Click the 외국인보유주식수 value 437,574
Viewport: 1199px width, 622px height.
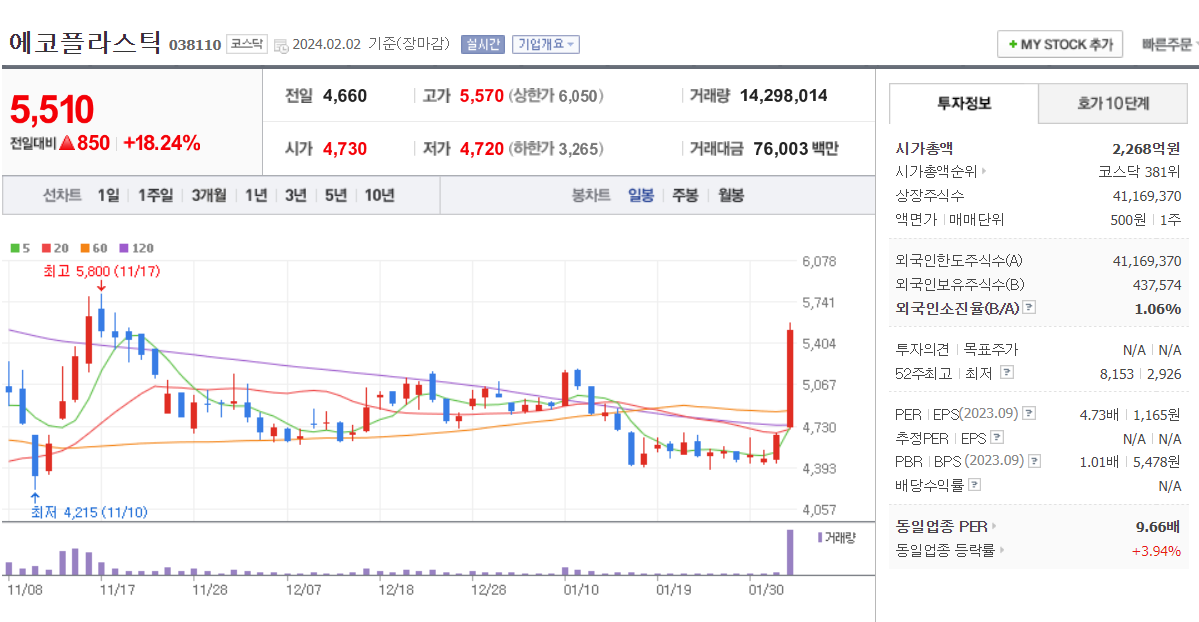[1157, 285]
